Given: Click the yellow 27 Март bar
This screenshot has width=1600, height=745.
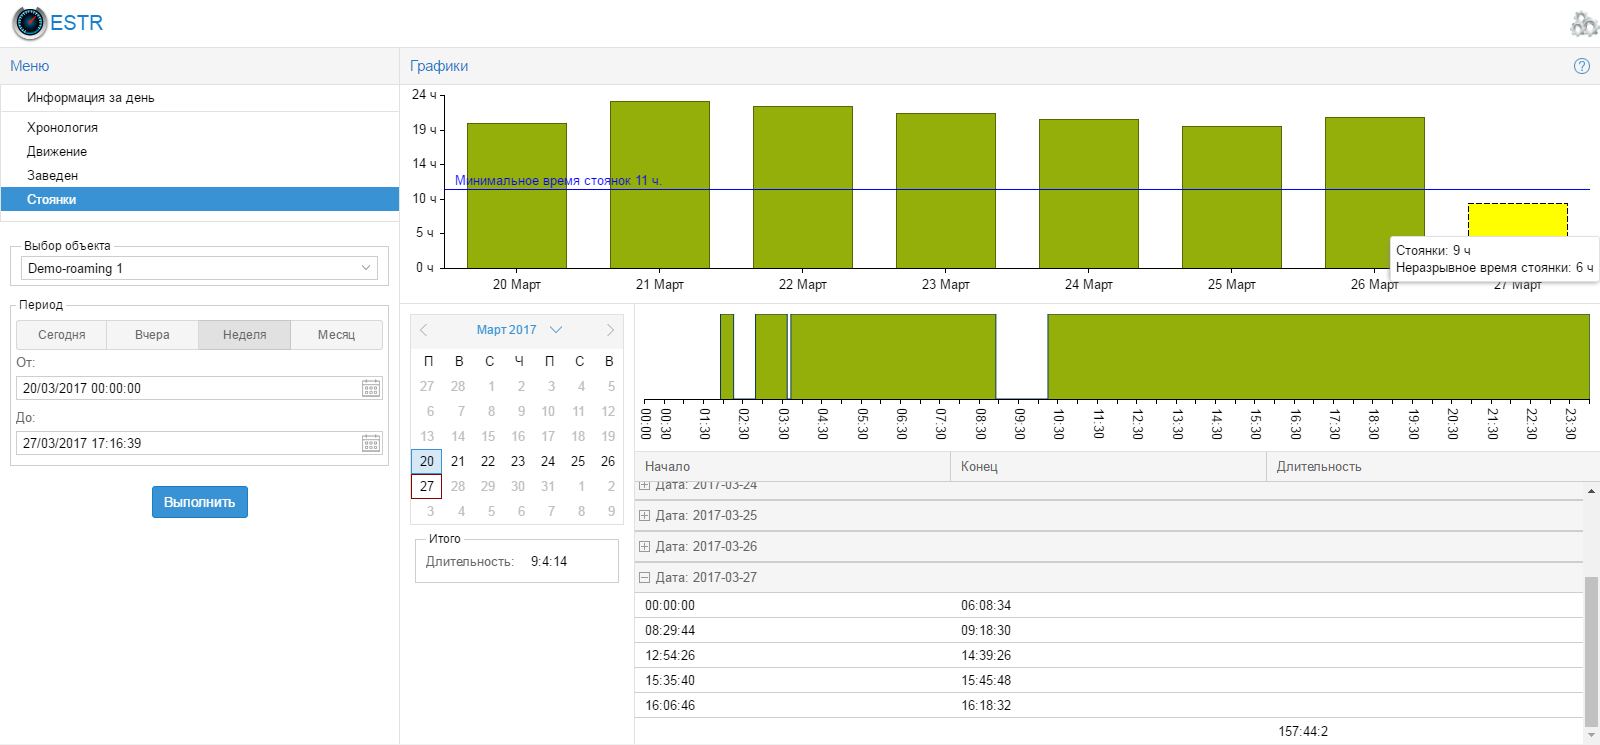Looking at the screenshot, I should [1517, 220].
